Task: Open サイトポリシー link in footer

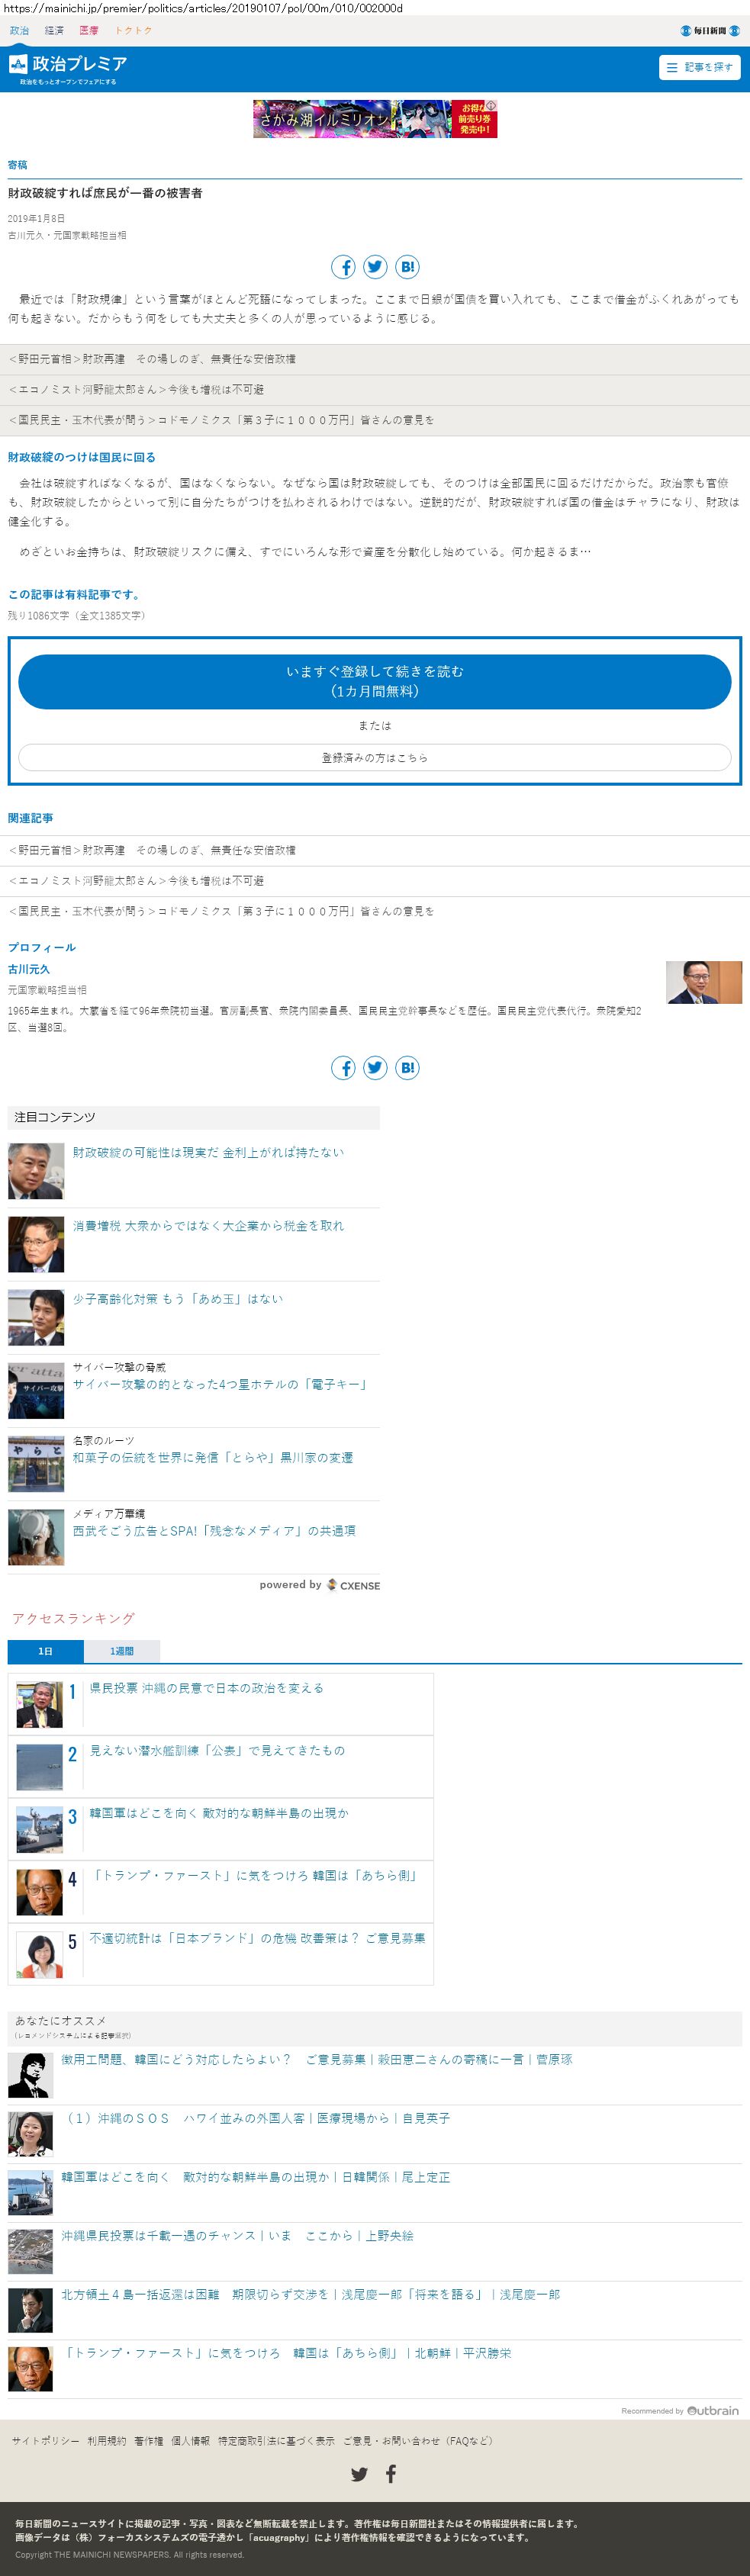Action: click(45, 2441)
